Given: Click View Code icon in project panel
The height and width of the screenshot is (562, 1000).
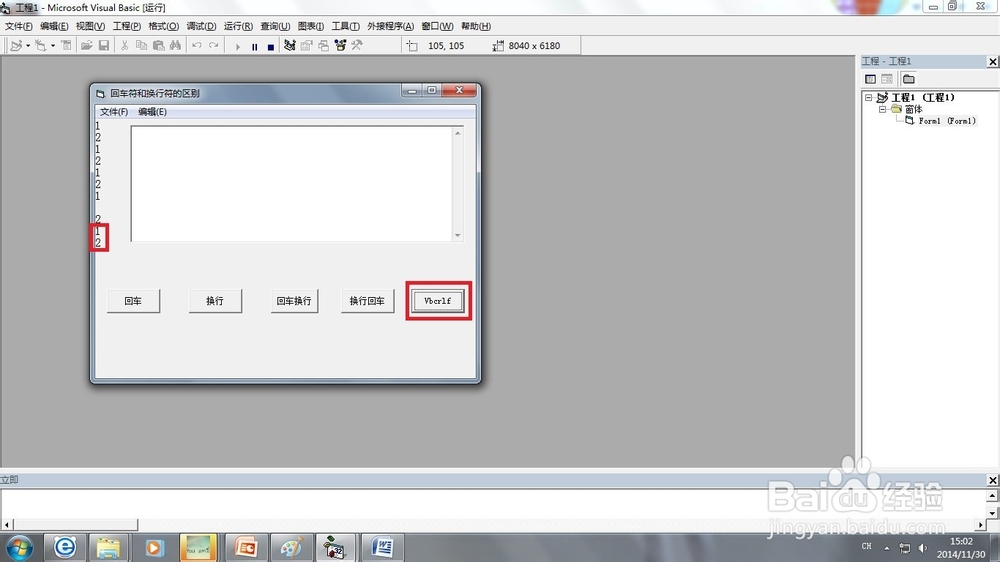Looking at the screenshot, I should pos(870,79).
